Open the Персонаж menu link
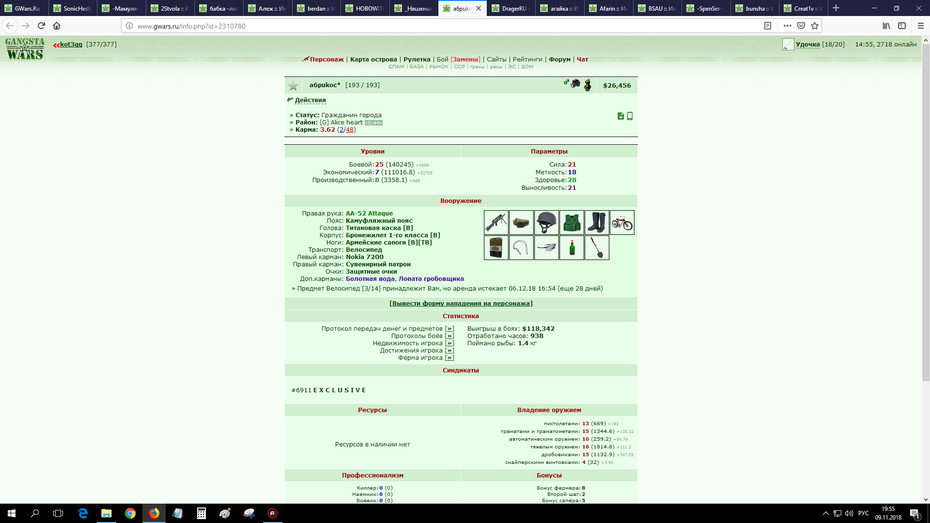Image resolution: width=930 pixels, height=523 pixels. click(x=326, y=59)
